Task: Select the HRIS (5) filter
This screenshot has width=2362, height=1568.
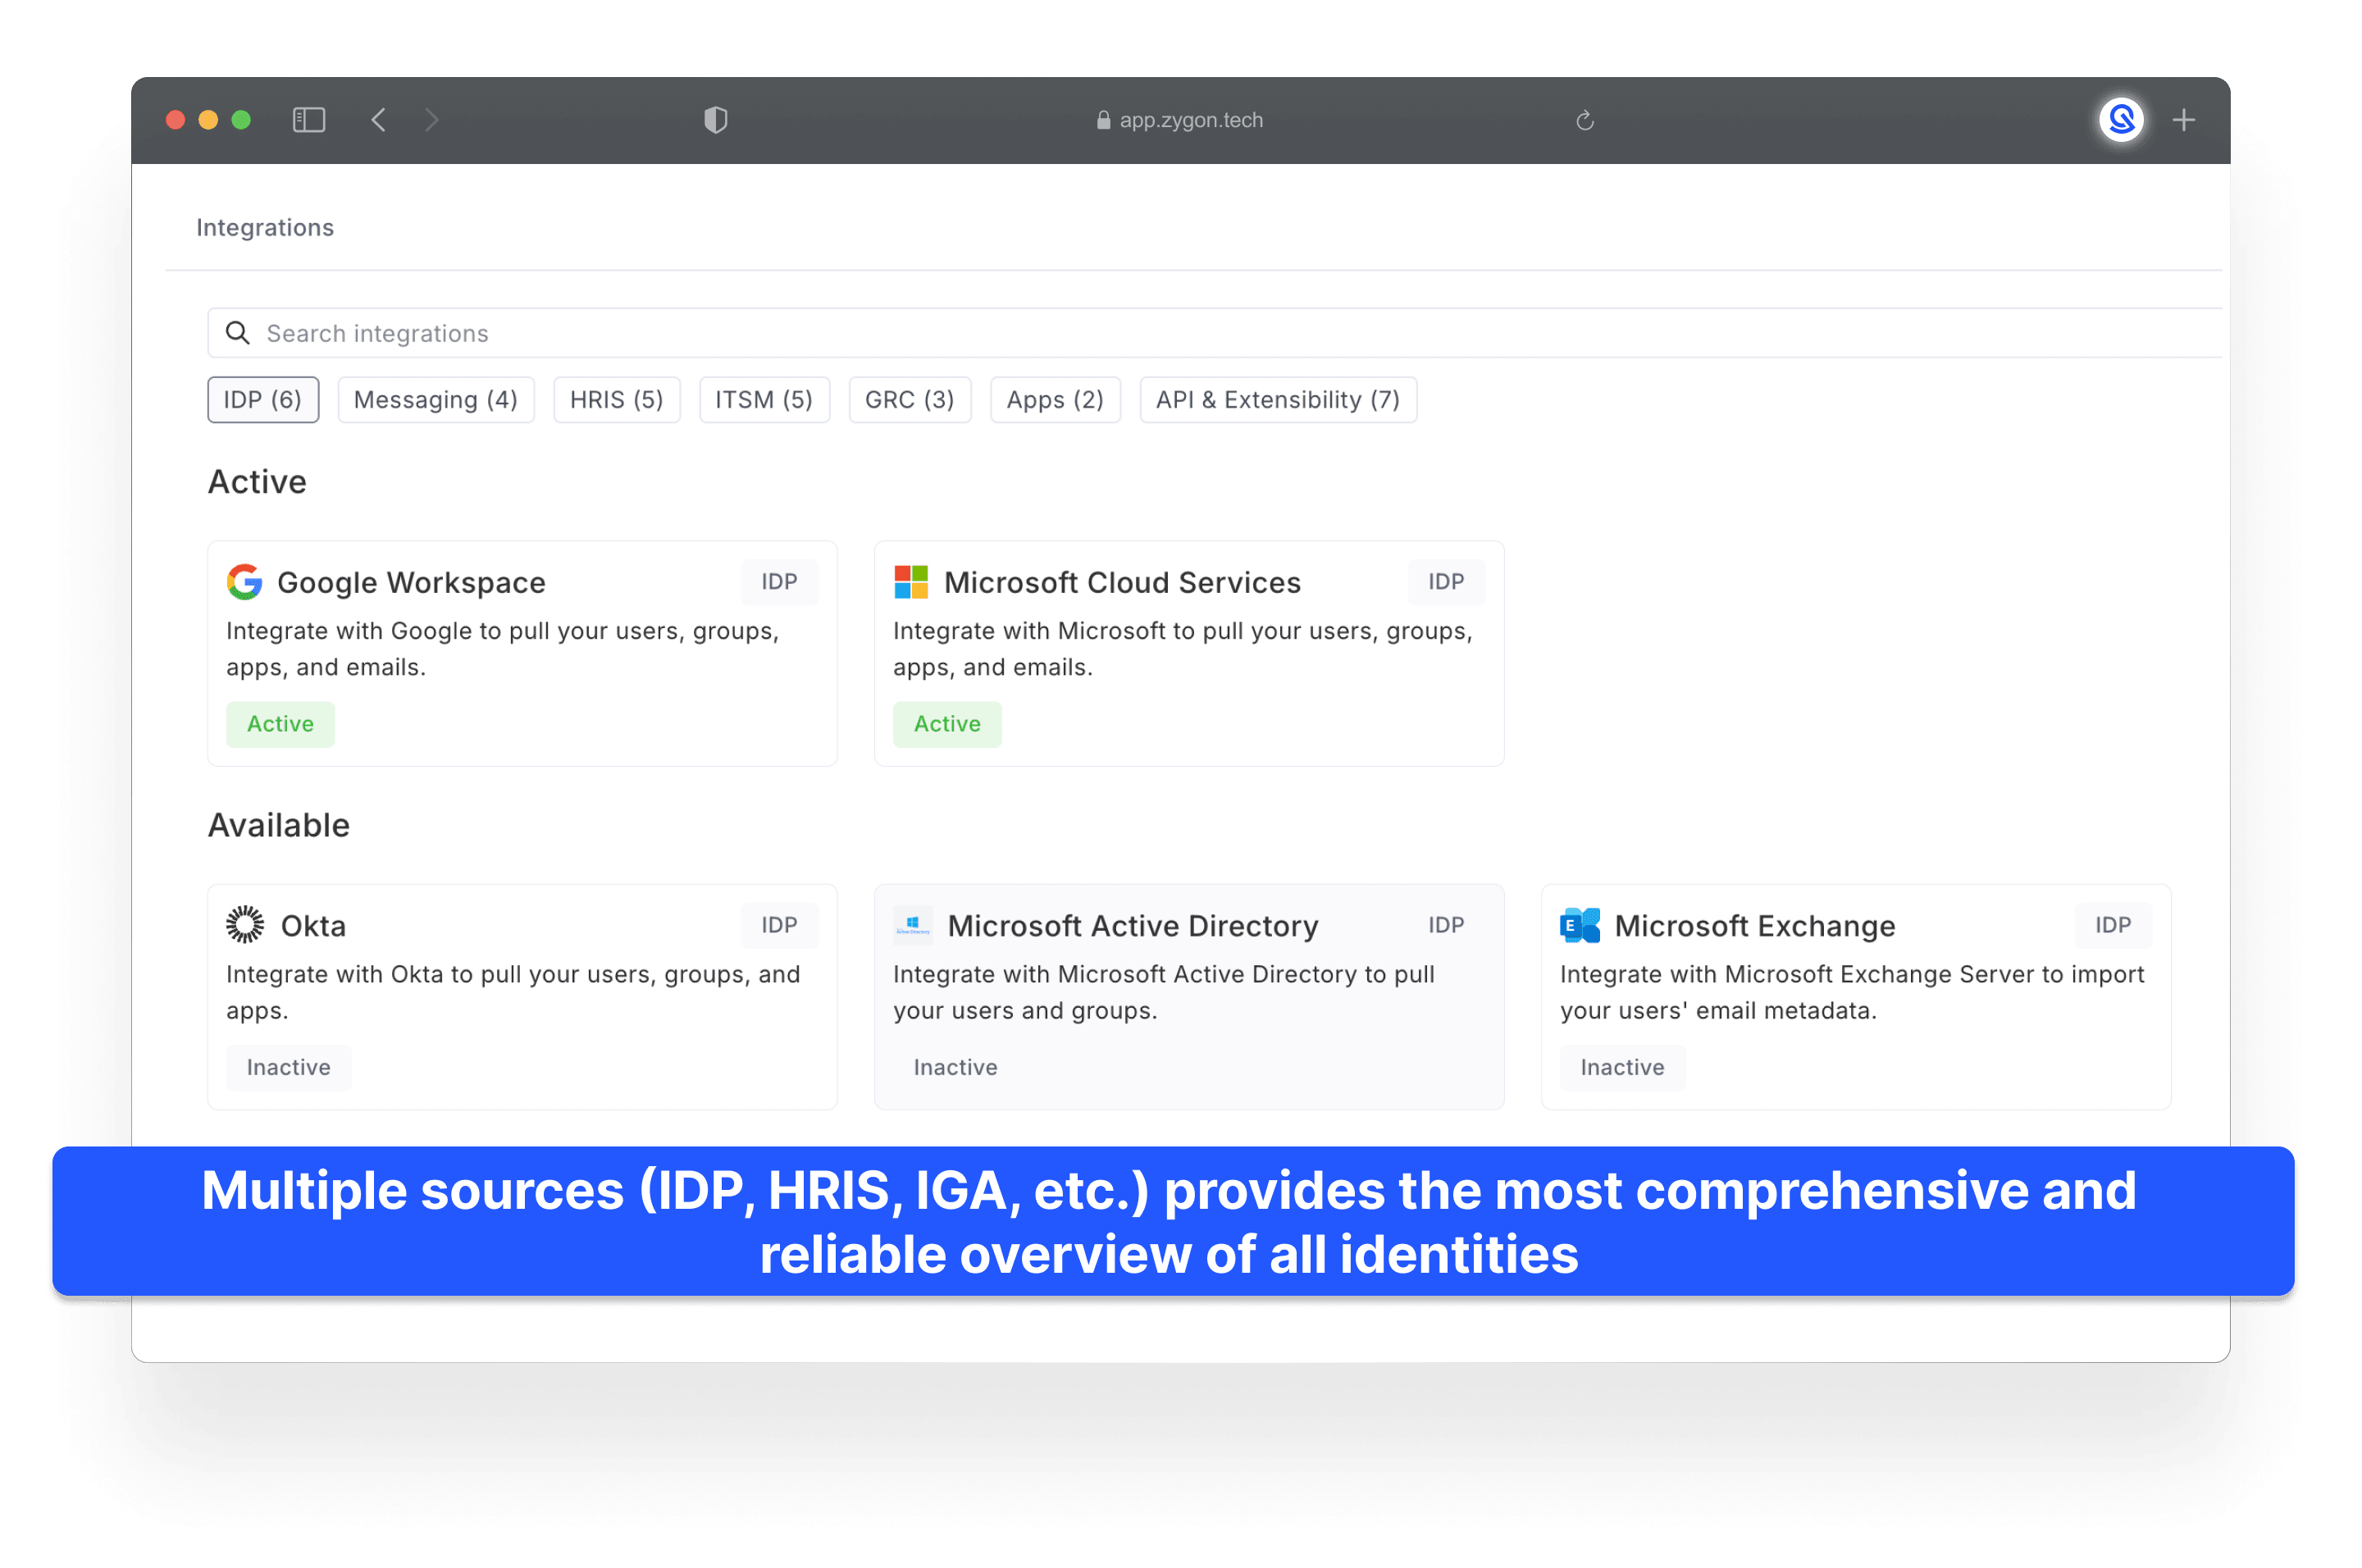Action: (x=617, y=400)
